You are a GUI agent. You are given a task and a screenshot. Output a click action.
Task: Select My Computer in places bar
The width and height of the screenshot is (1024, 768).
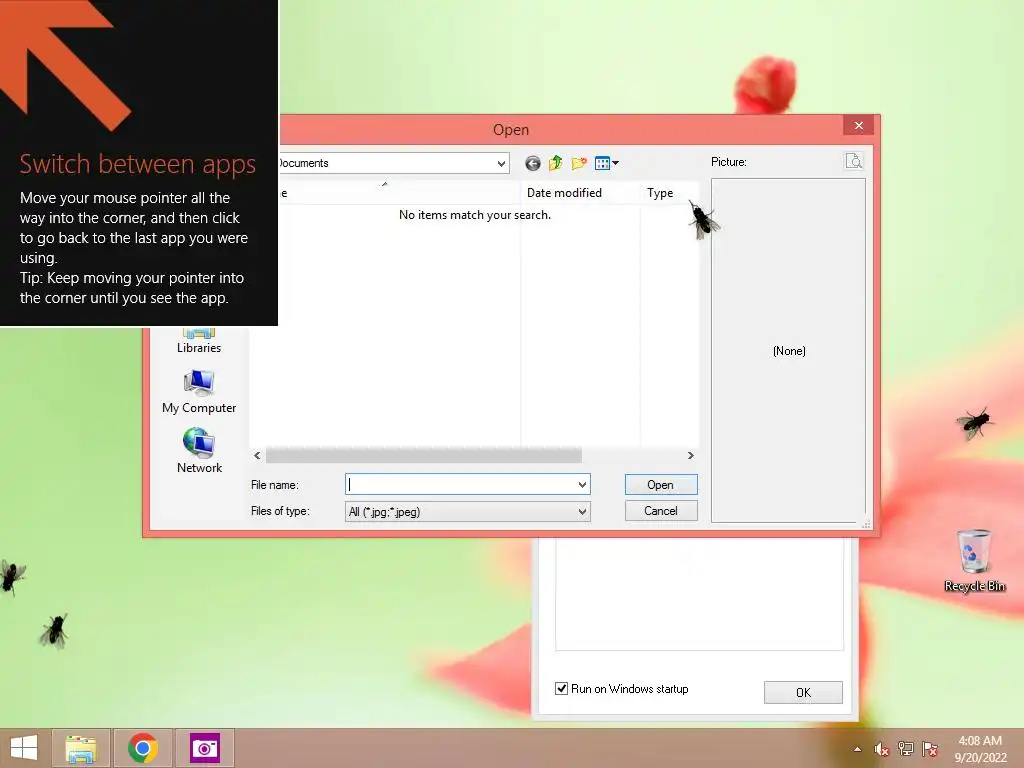tap(199, 392)
